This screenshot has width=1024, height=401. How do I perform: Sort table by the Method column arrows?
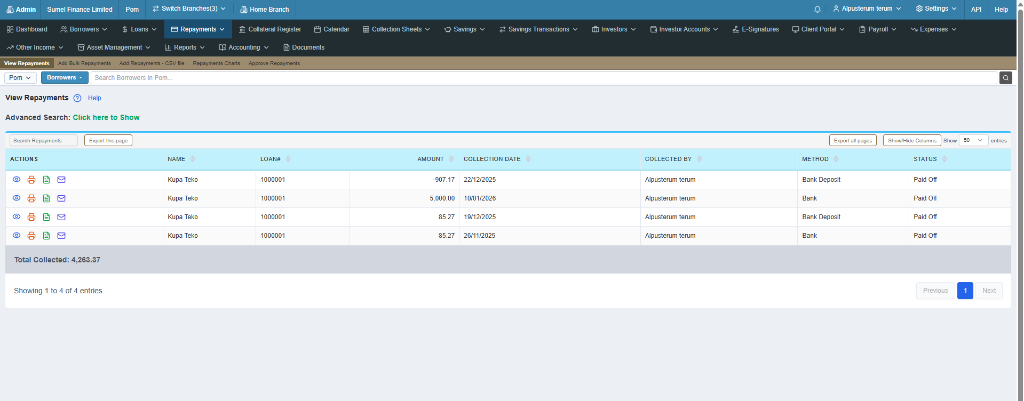(x=836, y=159)
